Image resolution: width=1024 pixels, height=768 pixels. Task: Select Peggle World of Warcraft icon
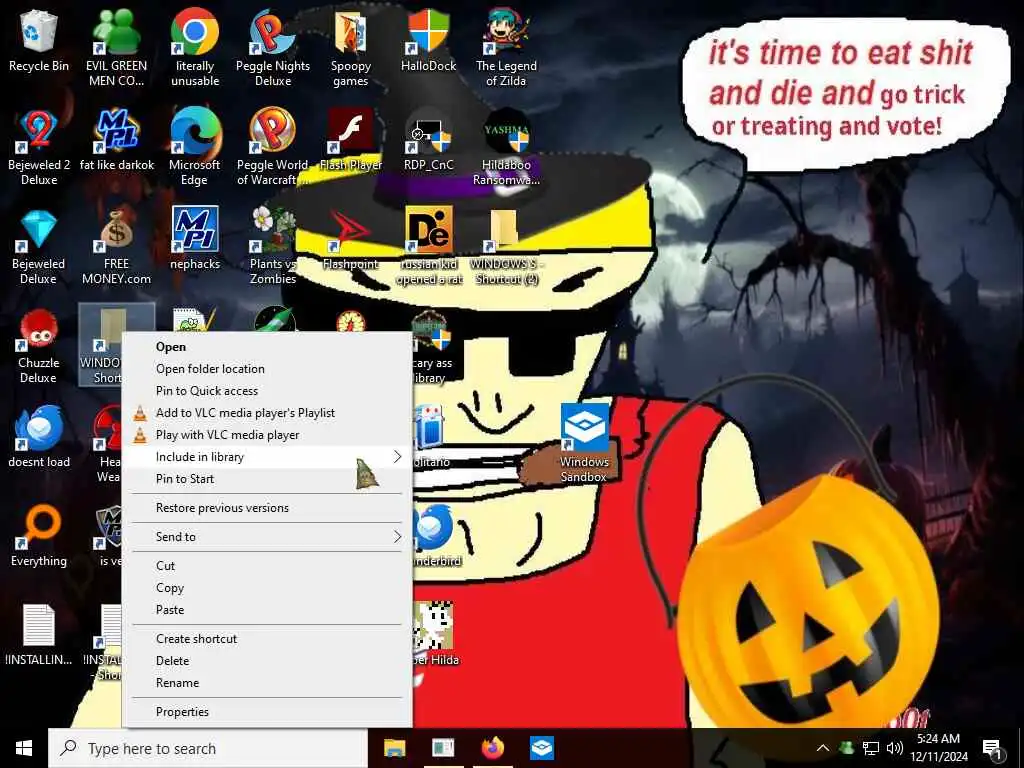click(273, 147)
